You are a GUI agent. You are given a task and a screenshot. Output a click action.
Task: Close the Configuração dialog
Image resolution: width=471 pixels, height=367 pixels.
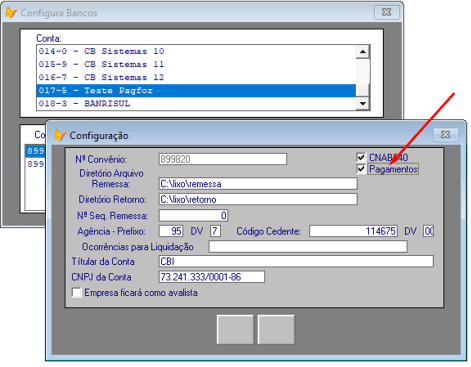[x=446, y=134]
